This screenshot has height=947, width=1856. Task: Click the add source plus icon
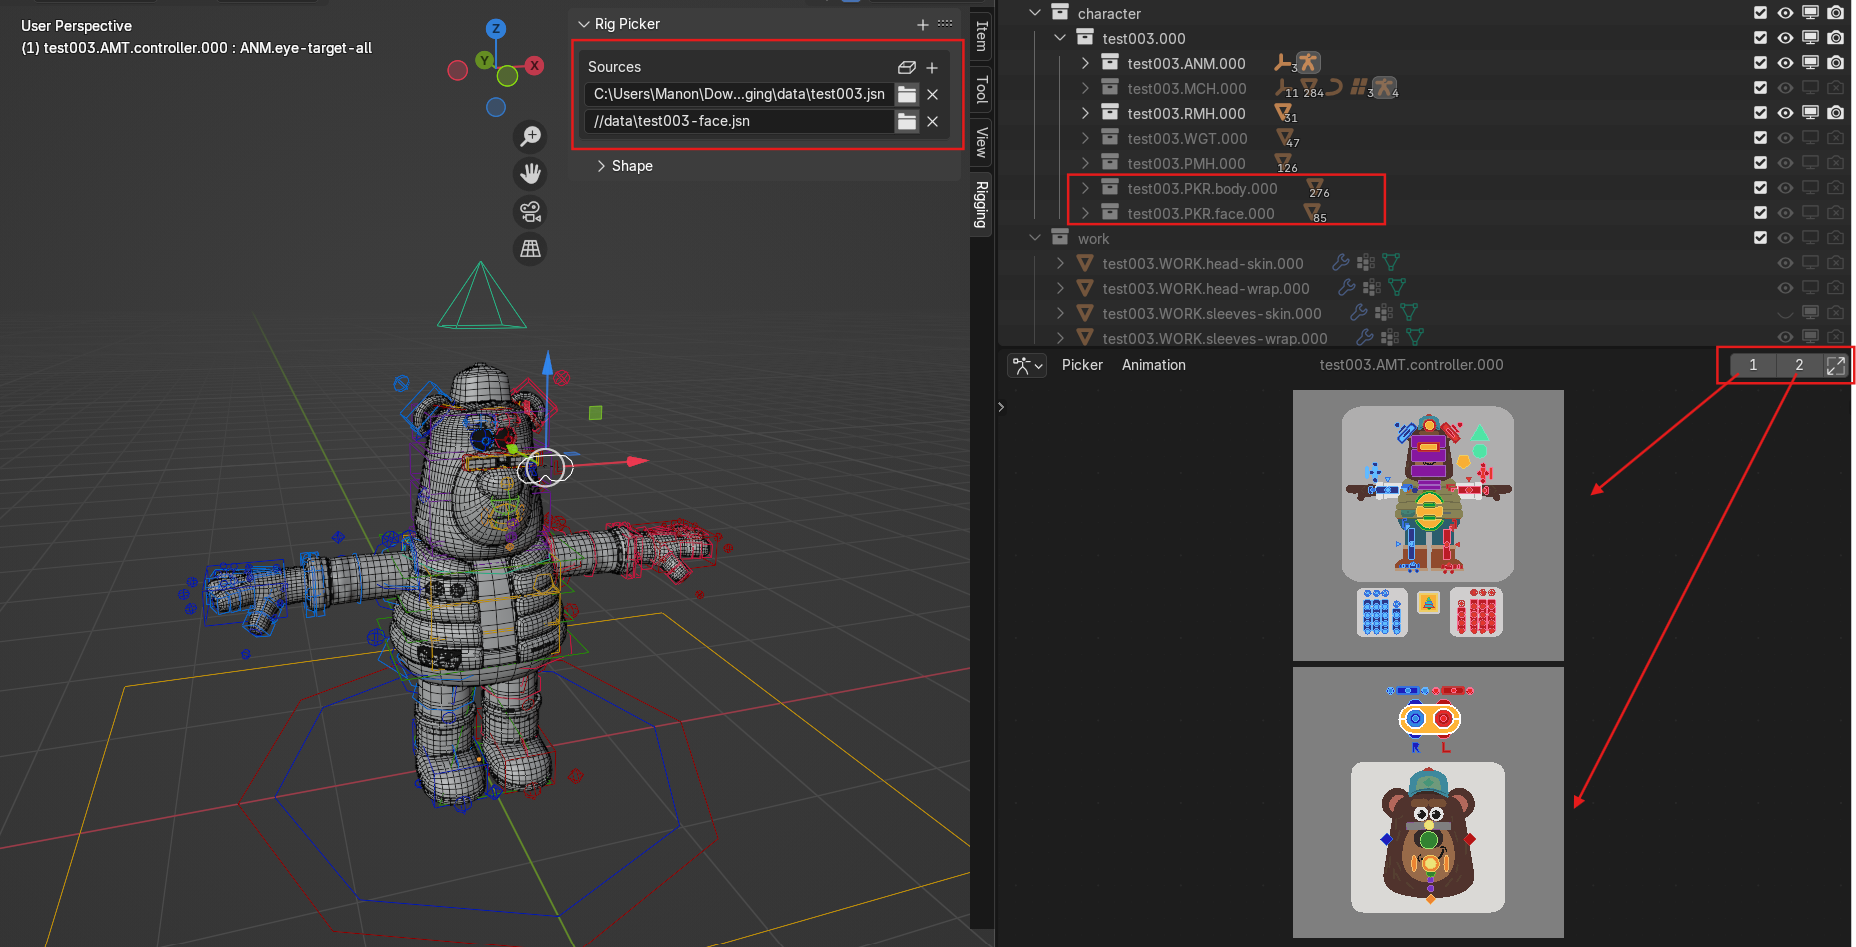[x=932, y=67]
